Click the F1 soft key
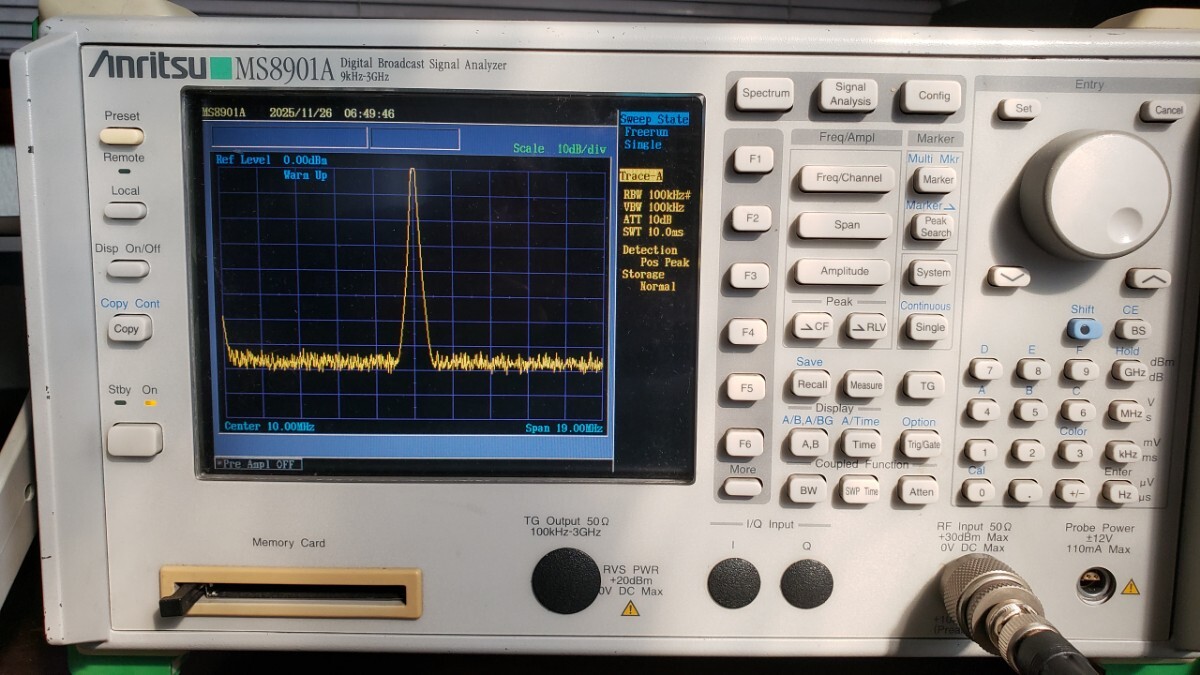The height and width of the screenshot is (675, 1200). pos(754,159)
